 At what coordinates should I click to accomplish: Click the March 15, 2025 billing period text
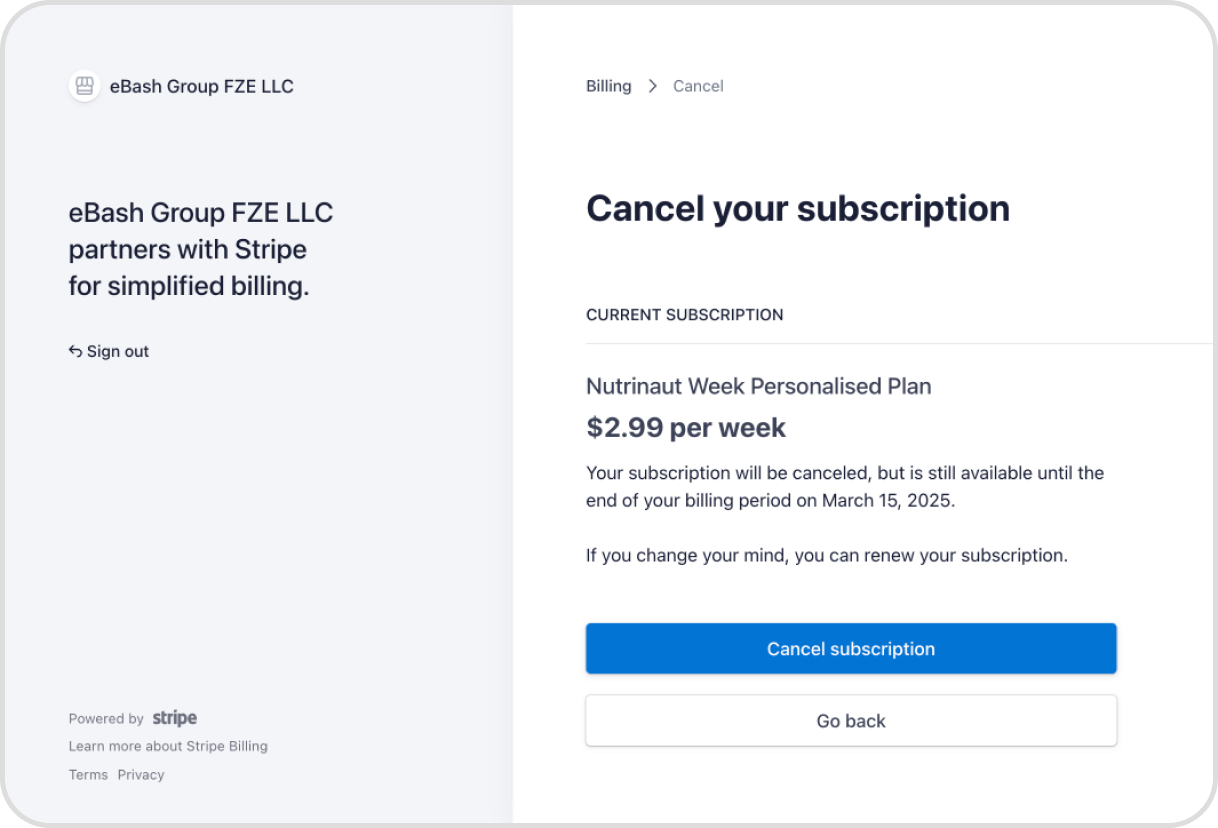[x=887, y=501]
